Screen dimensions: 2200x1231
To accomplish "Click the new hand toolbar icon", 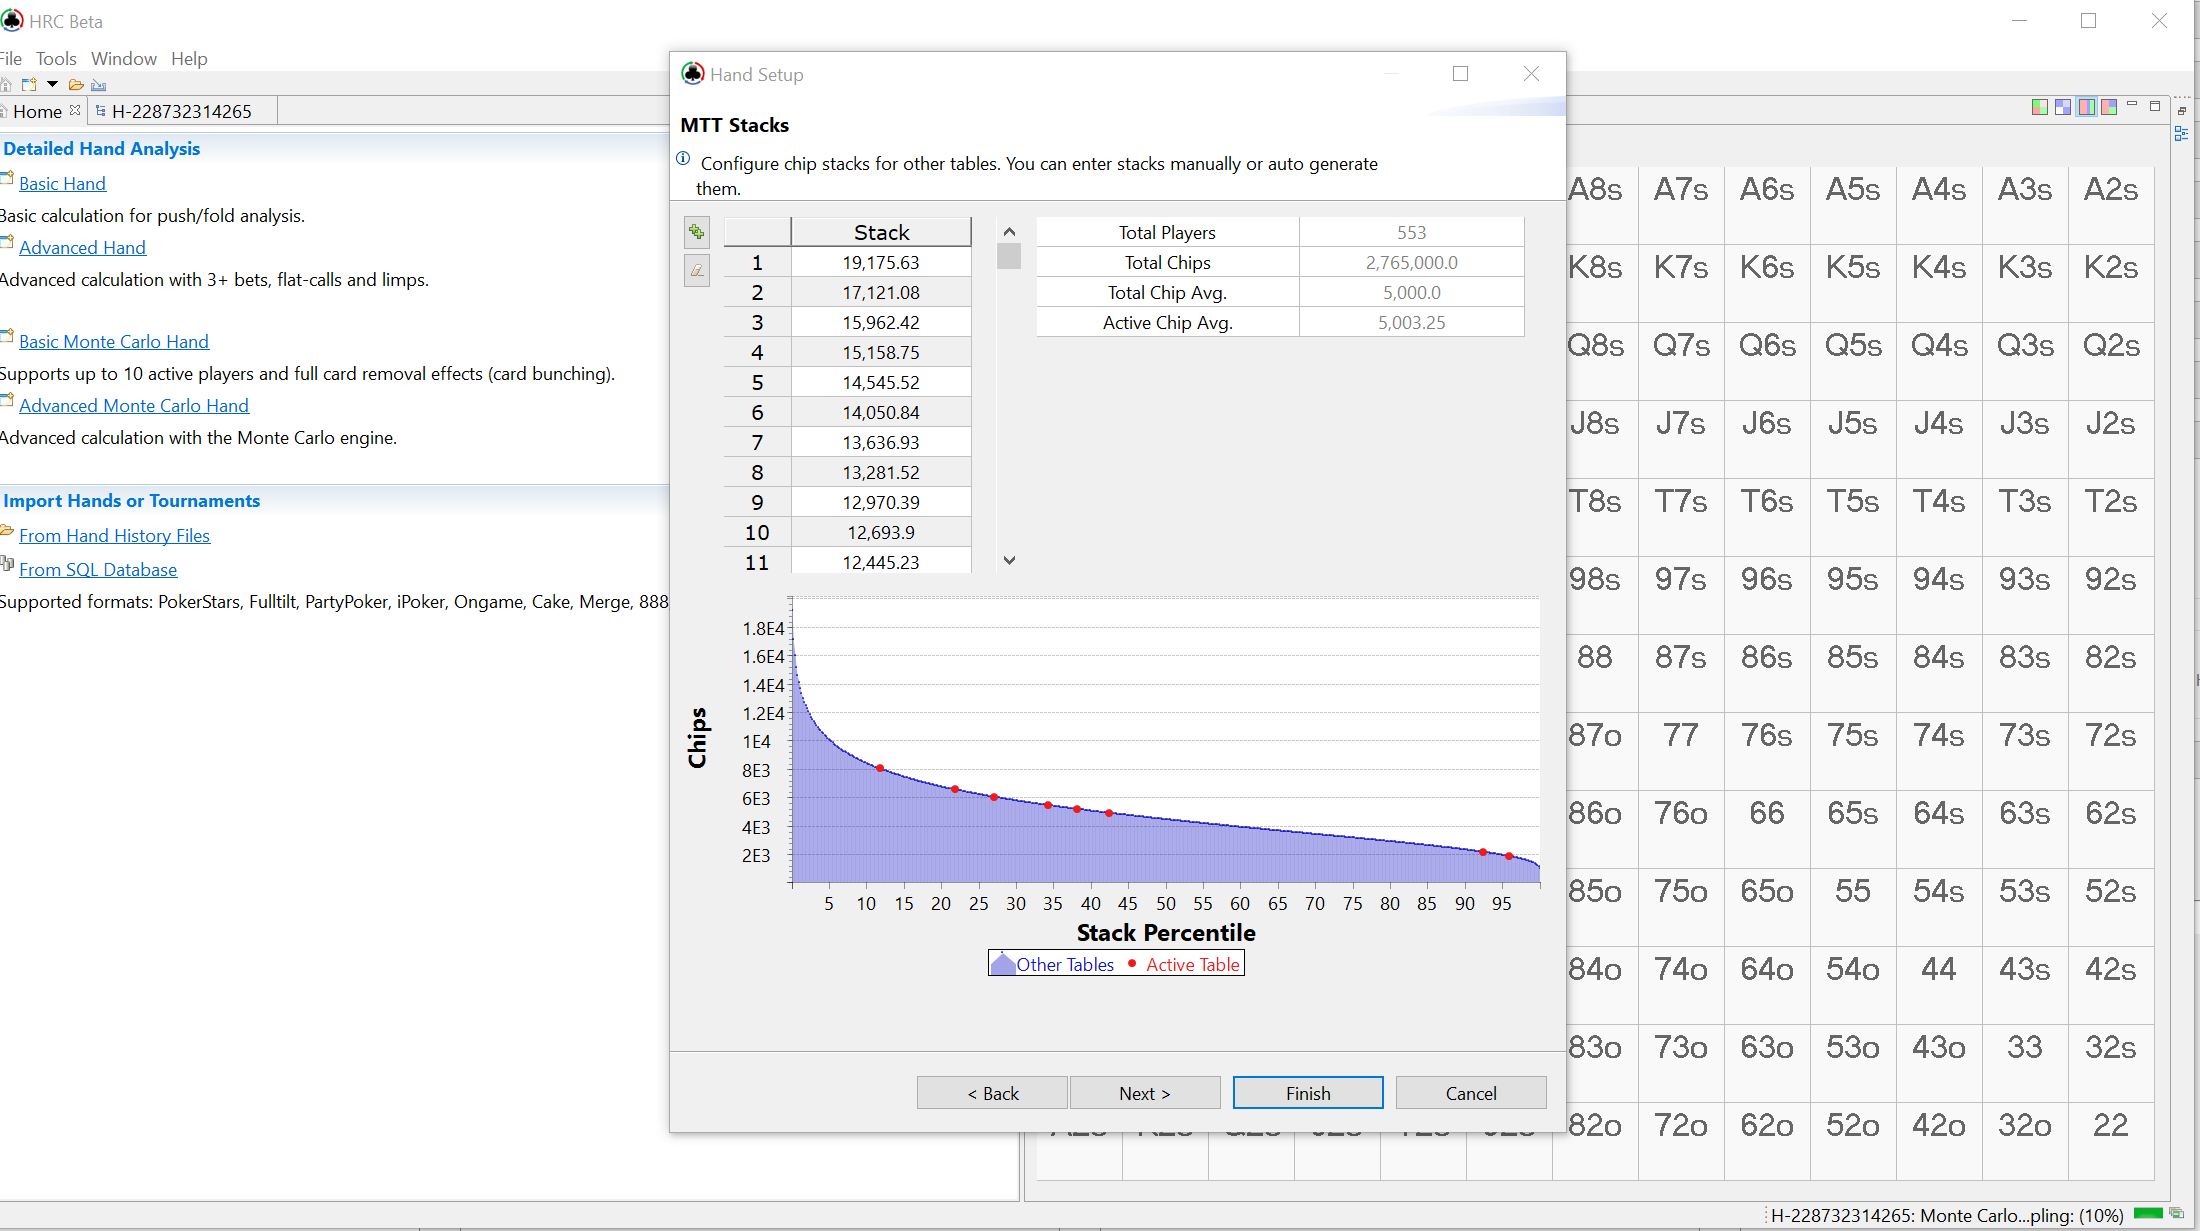I will tap(29, 85).
